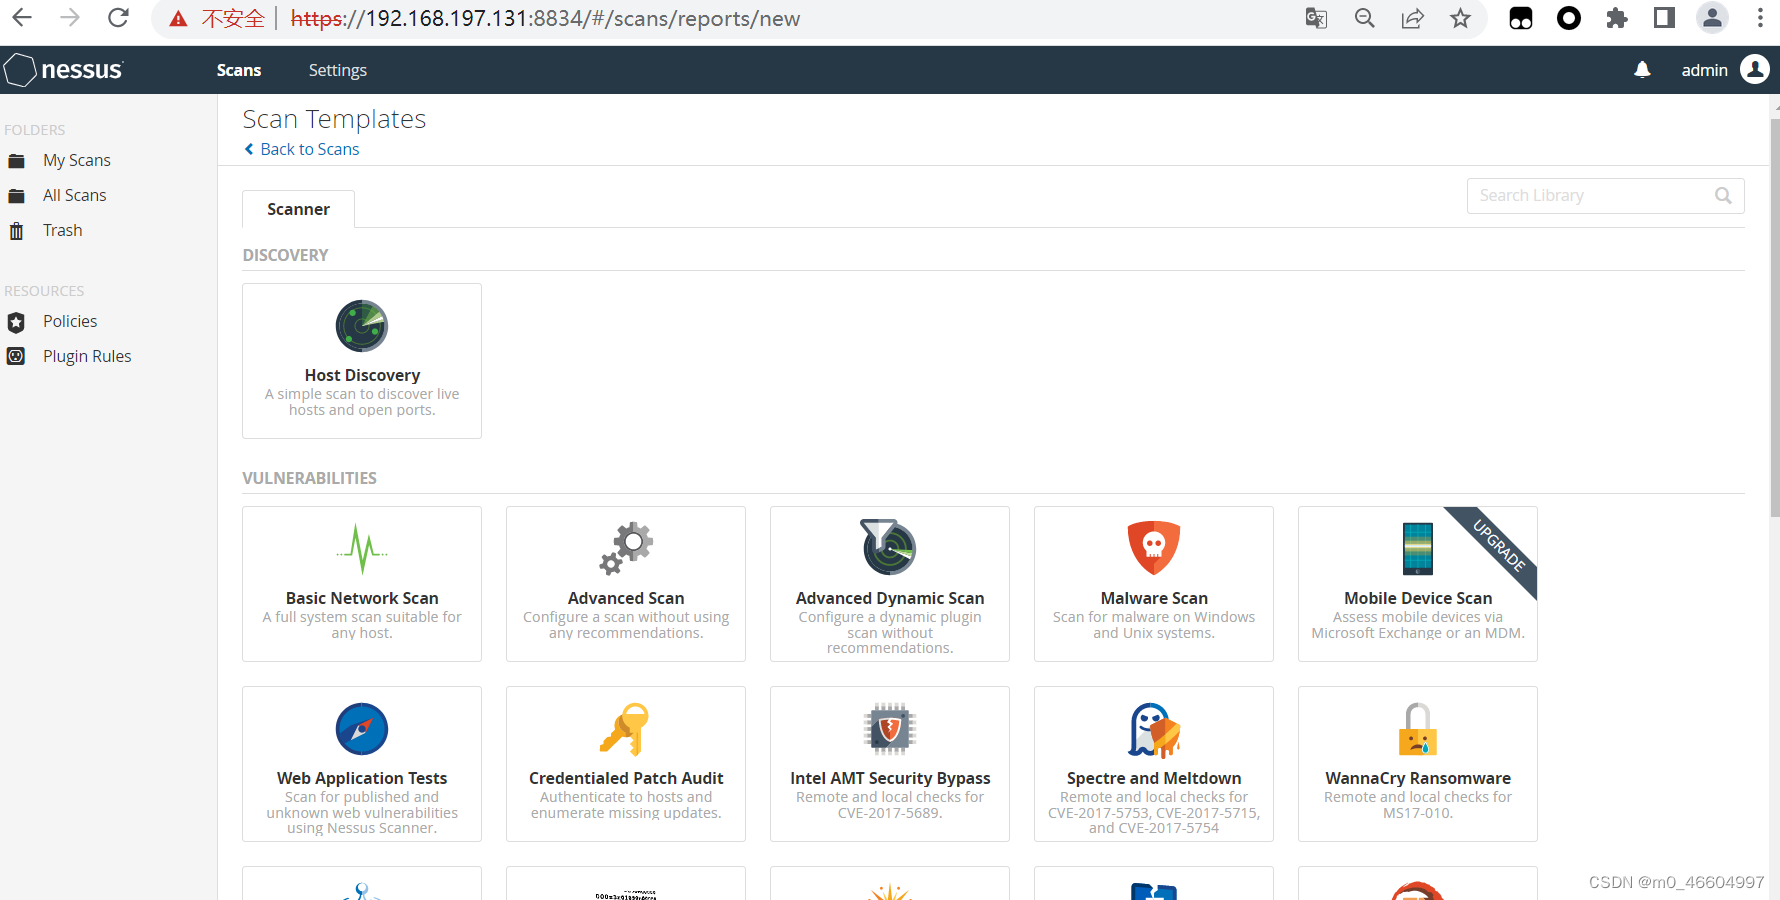The height and width of the screenshot is (900, 1780).
Task: Click the Mobile Device Scan phone icon
Action: [x=1418, y=548]
